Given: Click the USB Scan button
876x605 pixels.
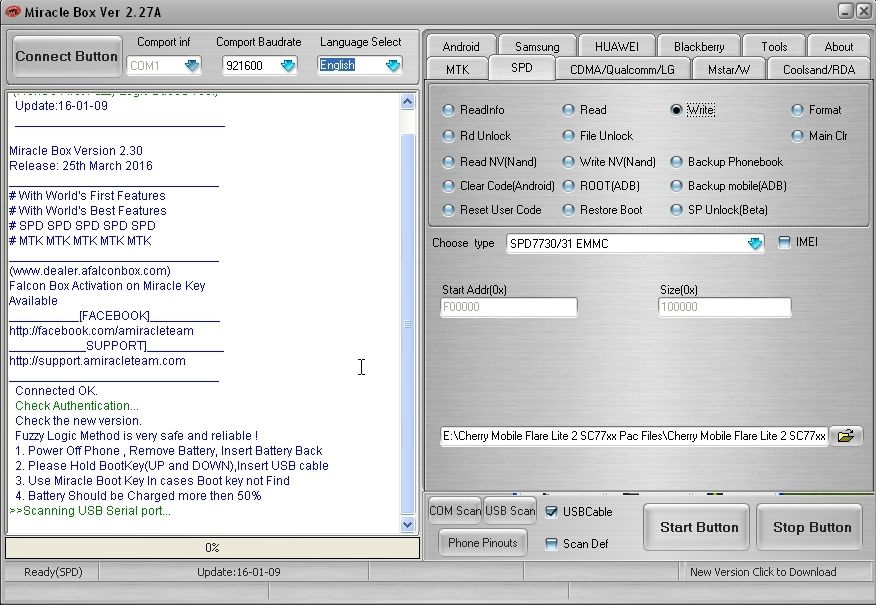Looking at the screenshot, I should [510, 511].
